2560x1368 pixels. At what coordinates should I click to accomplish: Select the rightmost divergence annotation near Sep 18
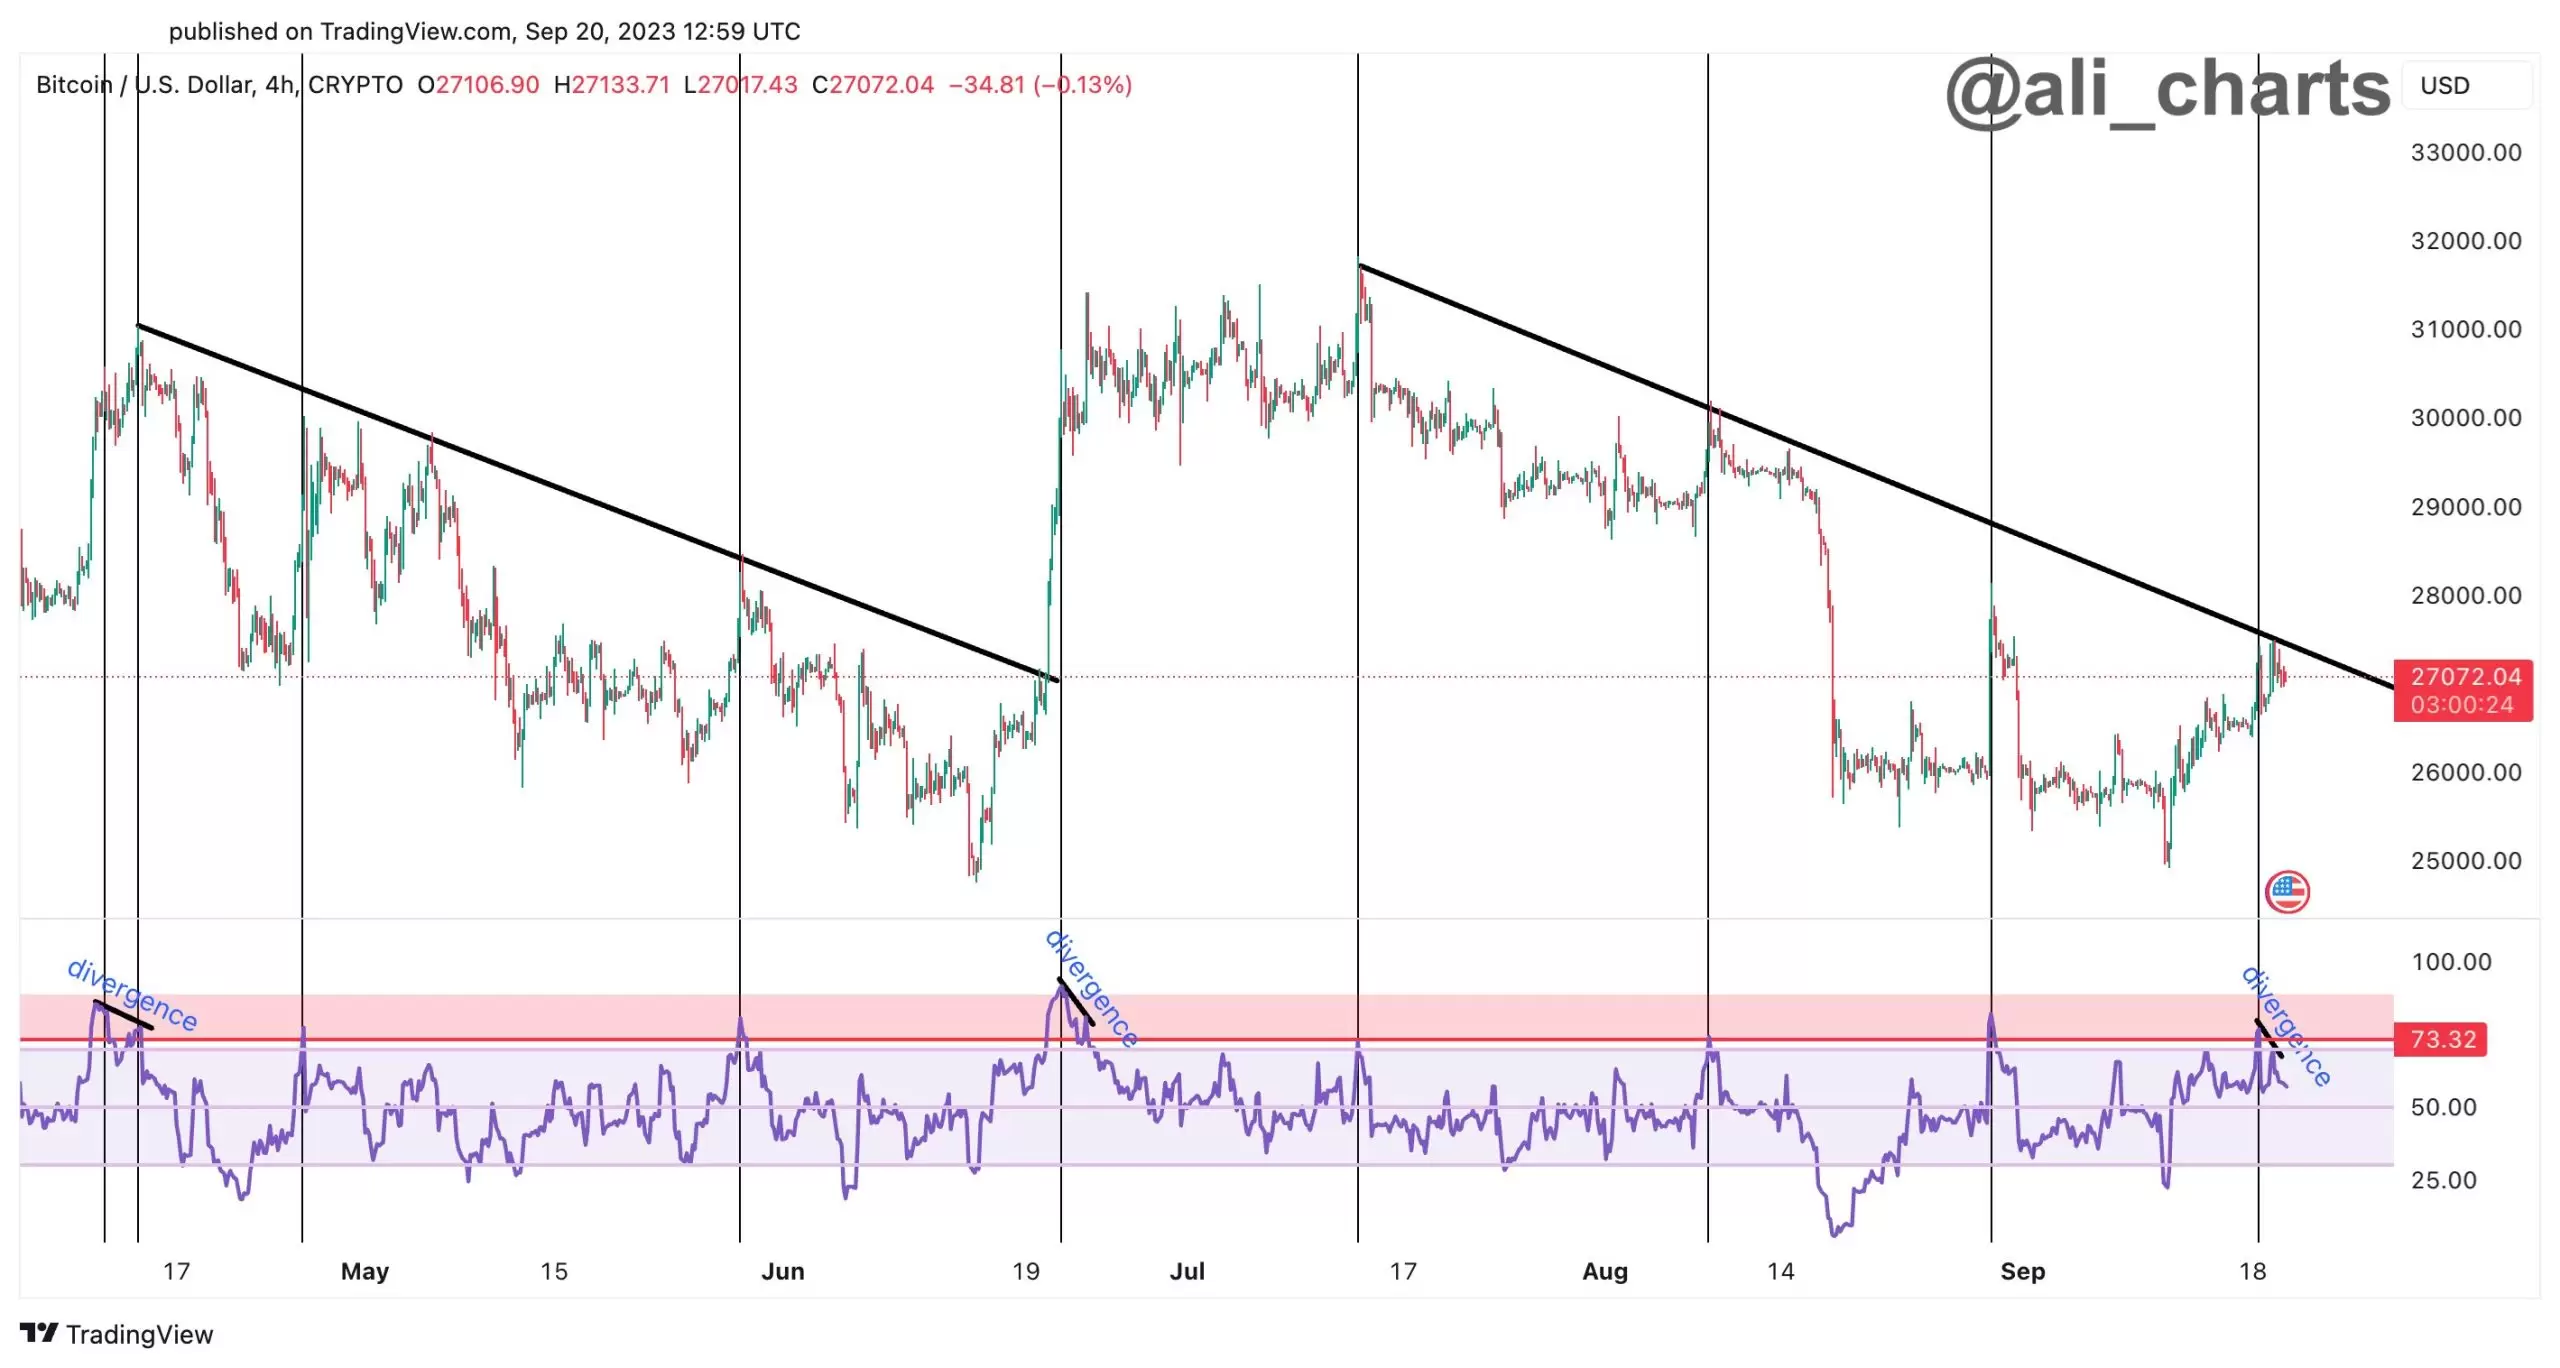(x=2286, y=1026)
